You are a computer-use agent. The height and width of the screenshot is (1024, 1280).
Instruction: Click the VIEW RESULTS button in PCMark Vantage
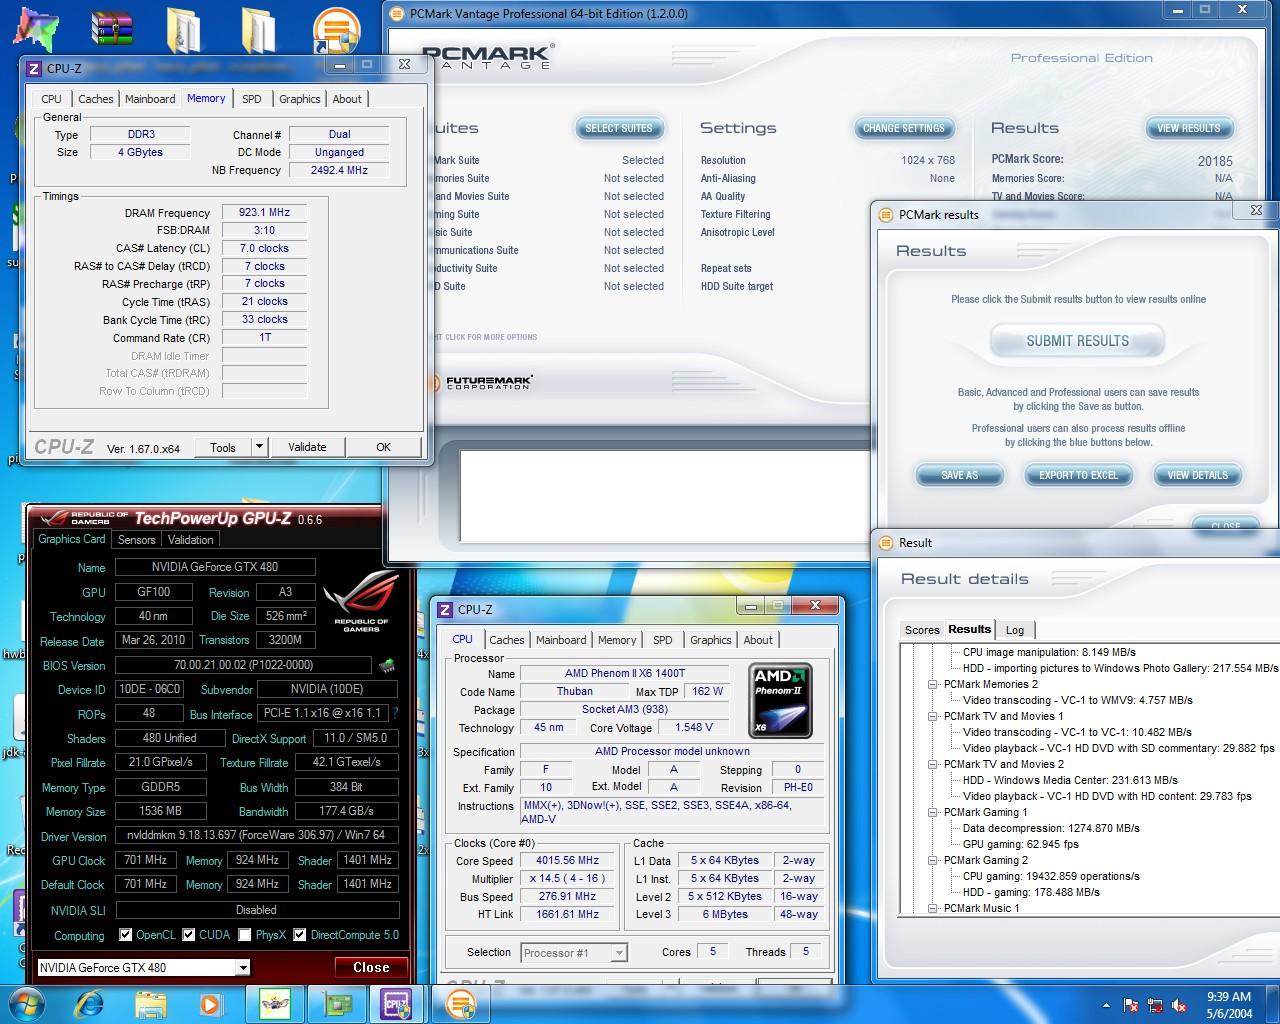coord(1189,128)
